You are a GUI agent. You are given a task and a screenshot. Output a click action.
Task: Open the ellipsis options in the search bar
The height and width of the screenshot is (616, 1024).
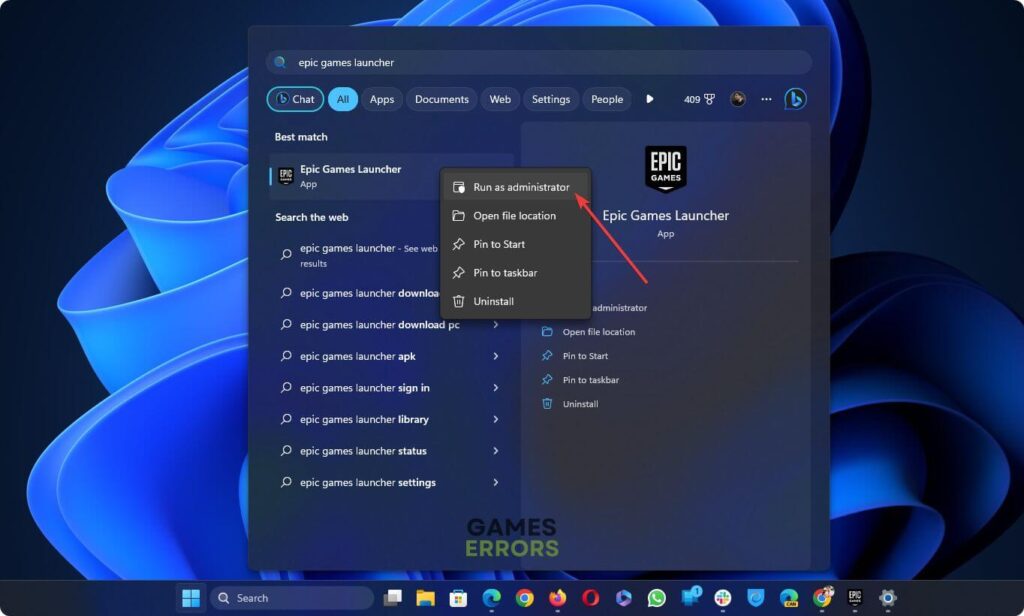point(767,99)
